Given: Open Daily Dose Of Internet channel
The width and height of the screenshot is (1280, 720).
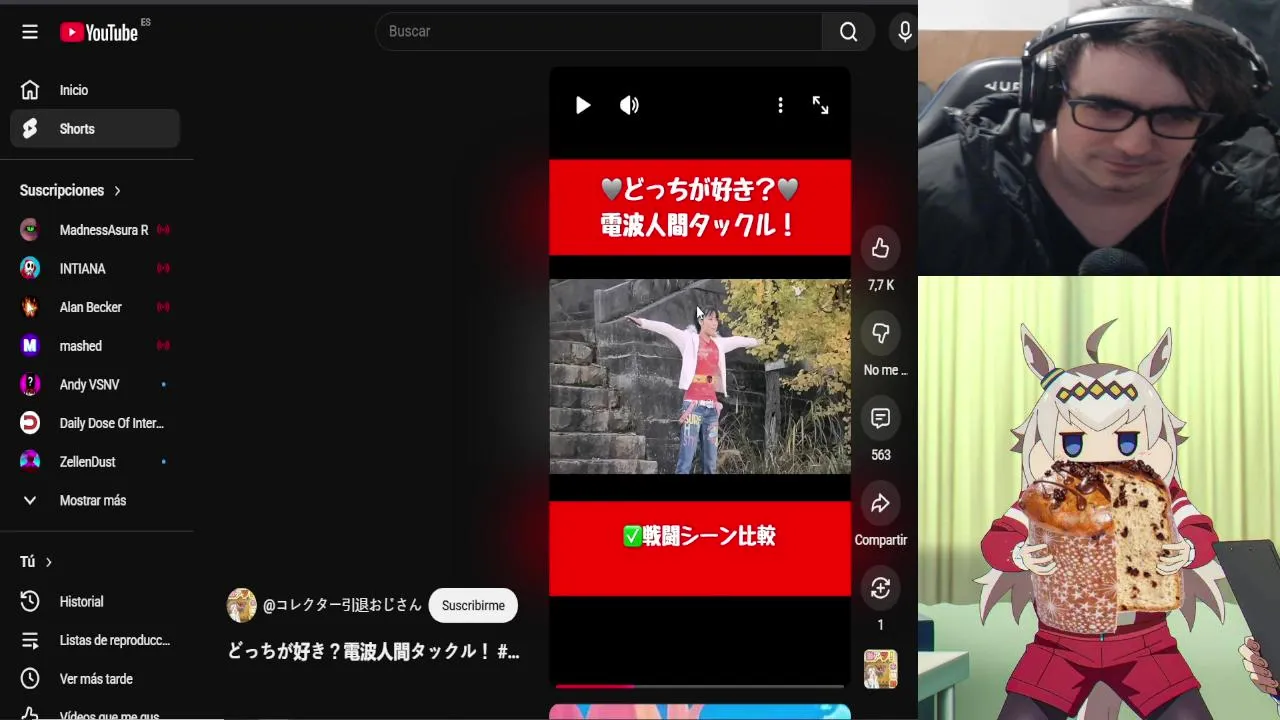Looking at the screenshot, I should click(x=95, y=423).
